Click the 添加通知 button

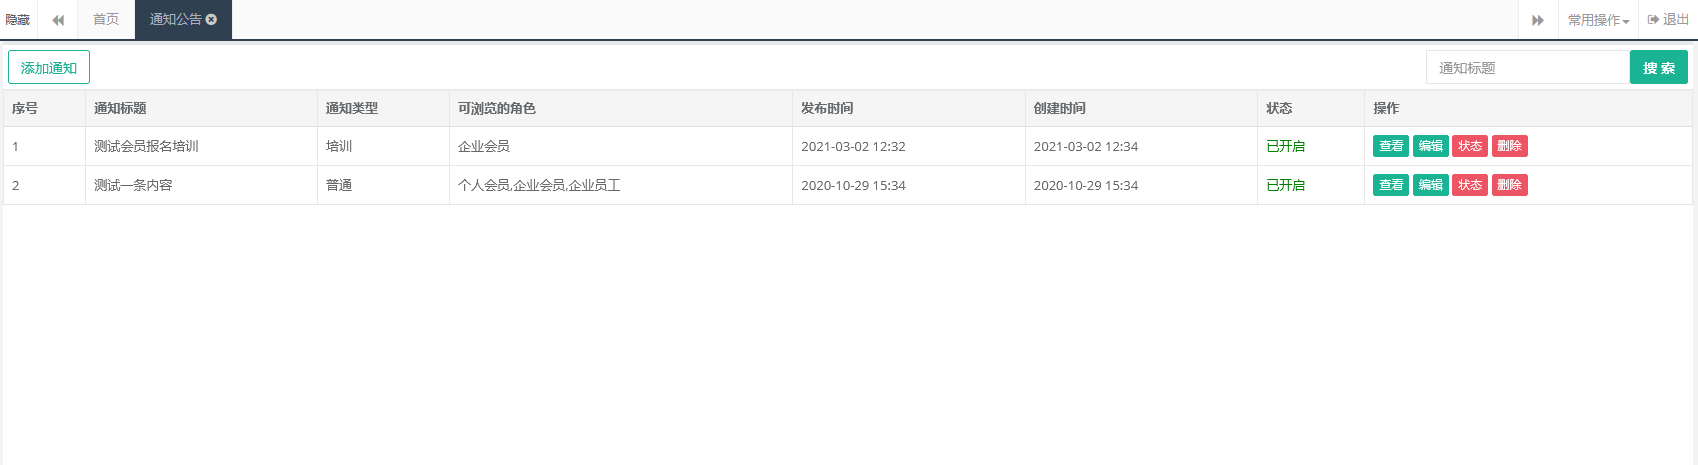pos(49,67)
